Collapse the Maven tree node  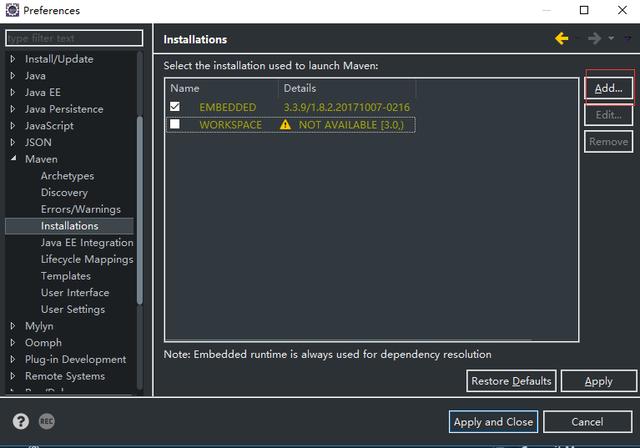[x=13, y=158]
